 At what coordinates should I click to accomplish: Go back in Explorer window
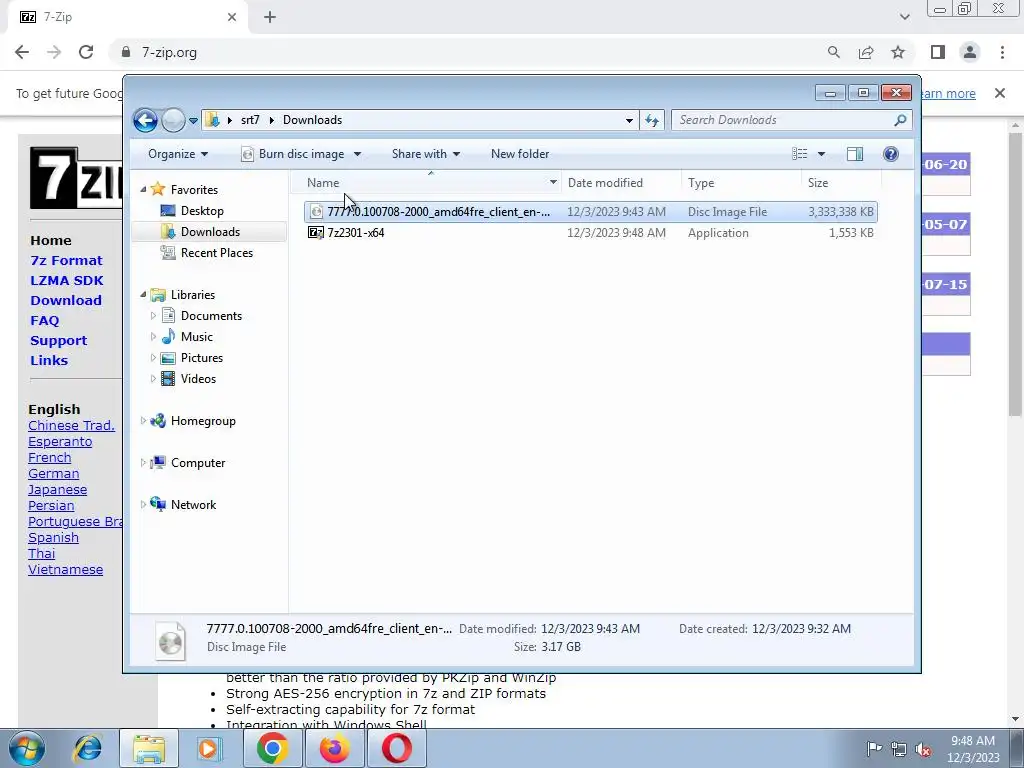tap(145, 120)
